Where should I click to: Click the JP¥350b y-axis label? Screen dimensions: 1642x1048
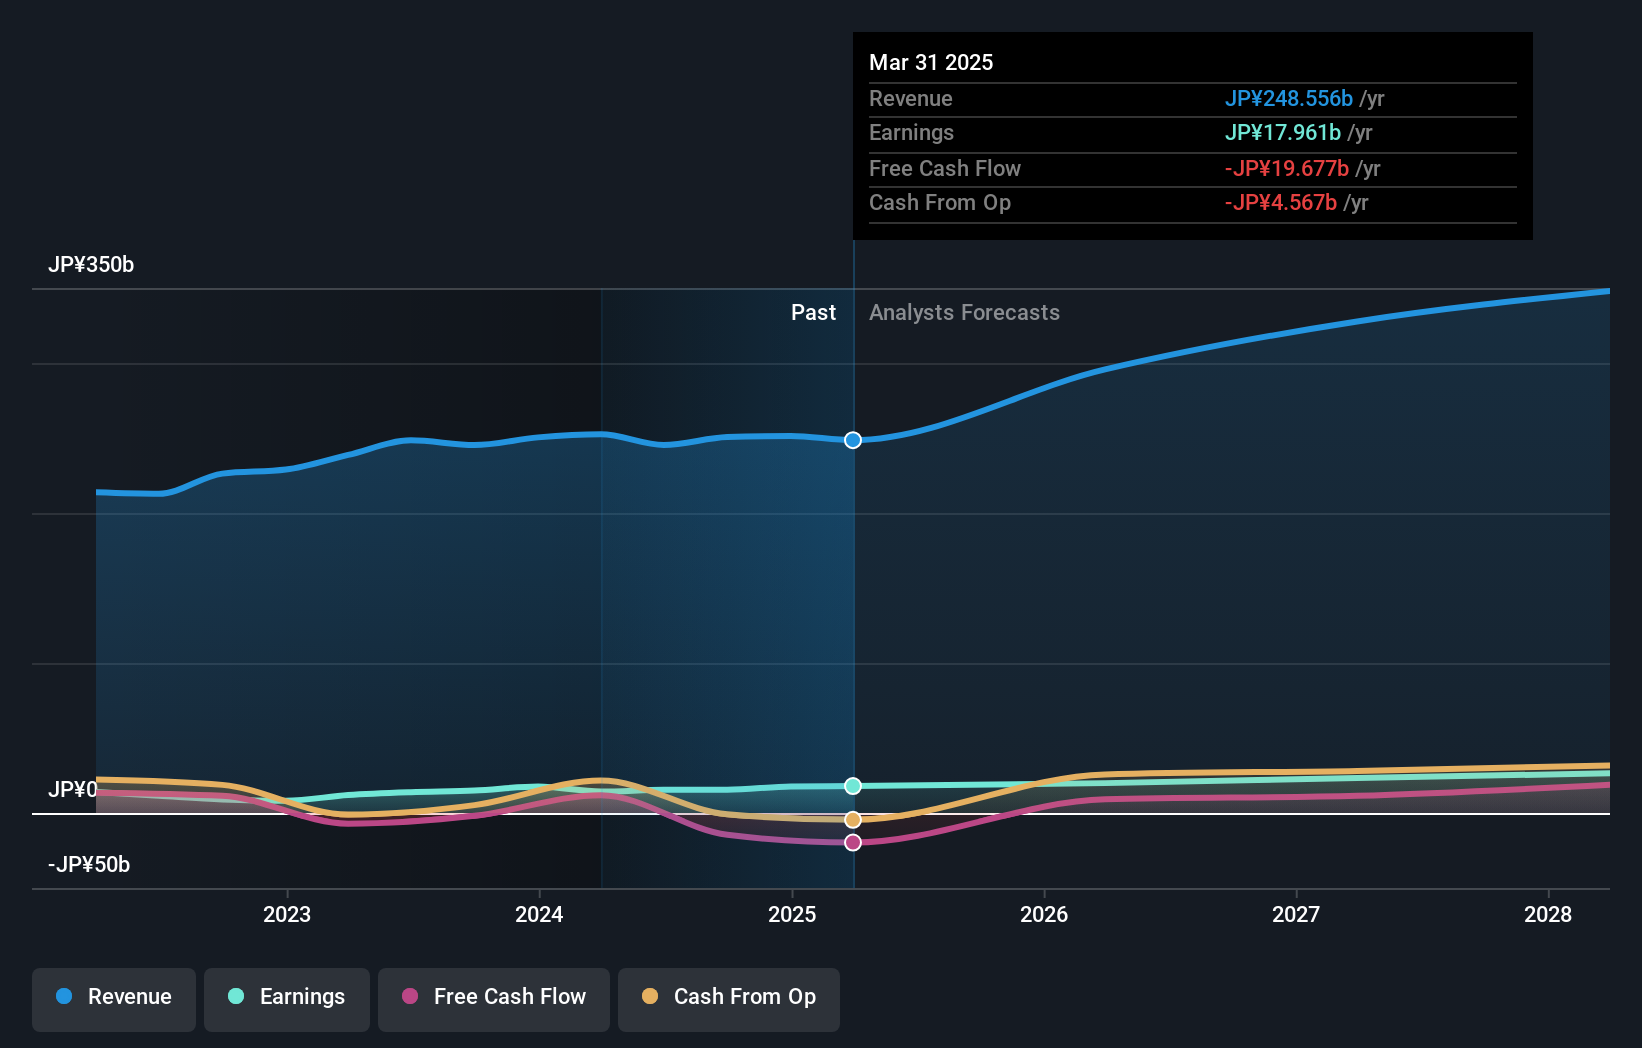(91, 265)
